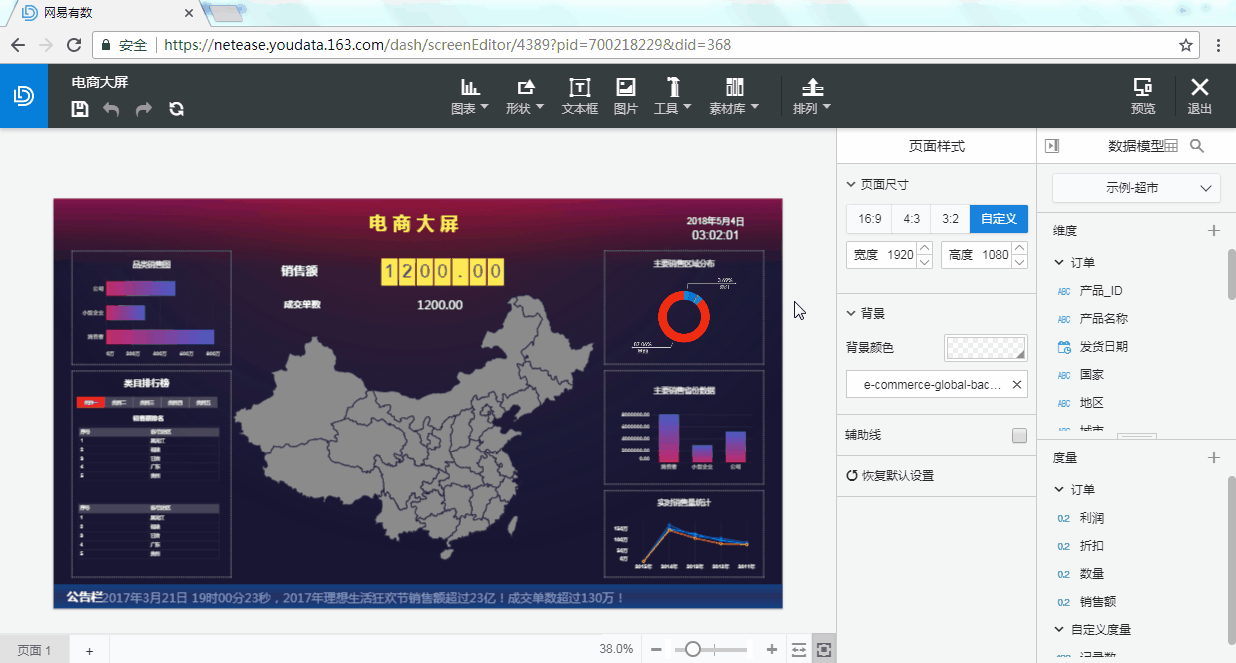This screenshot has height=663, width=1236.
Task: Save the dashboard with the floppy disk icon
Action: [80, 109]
